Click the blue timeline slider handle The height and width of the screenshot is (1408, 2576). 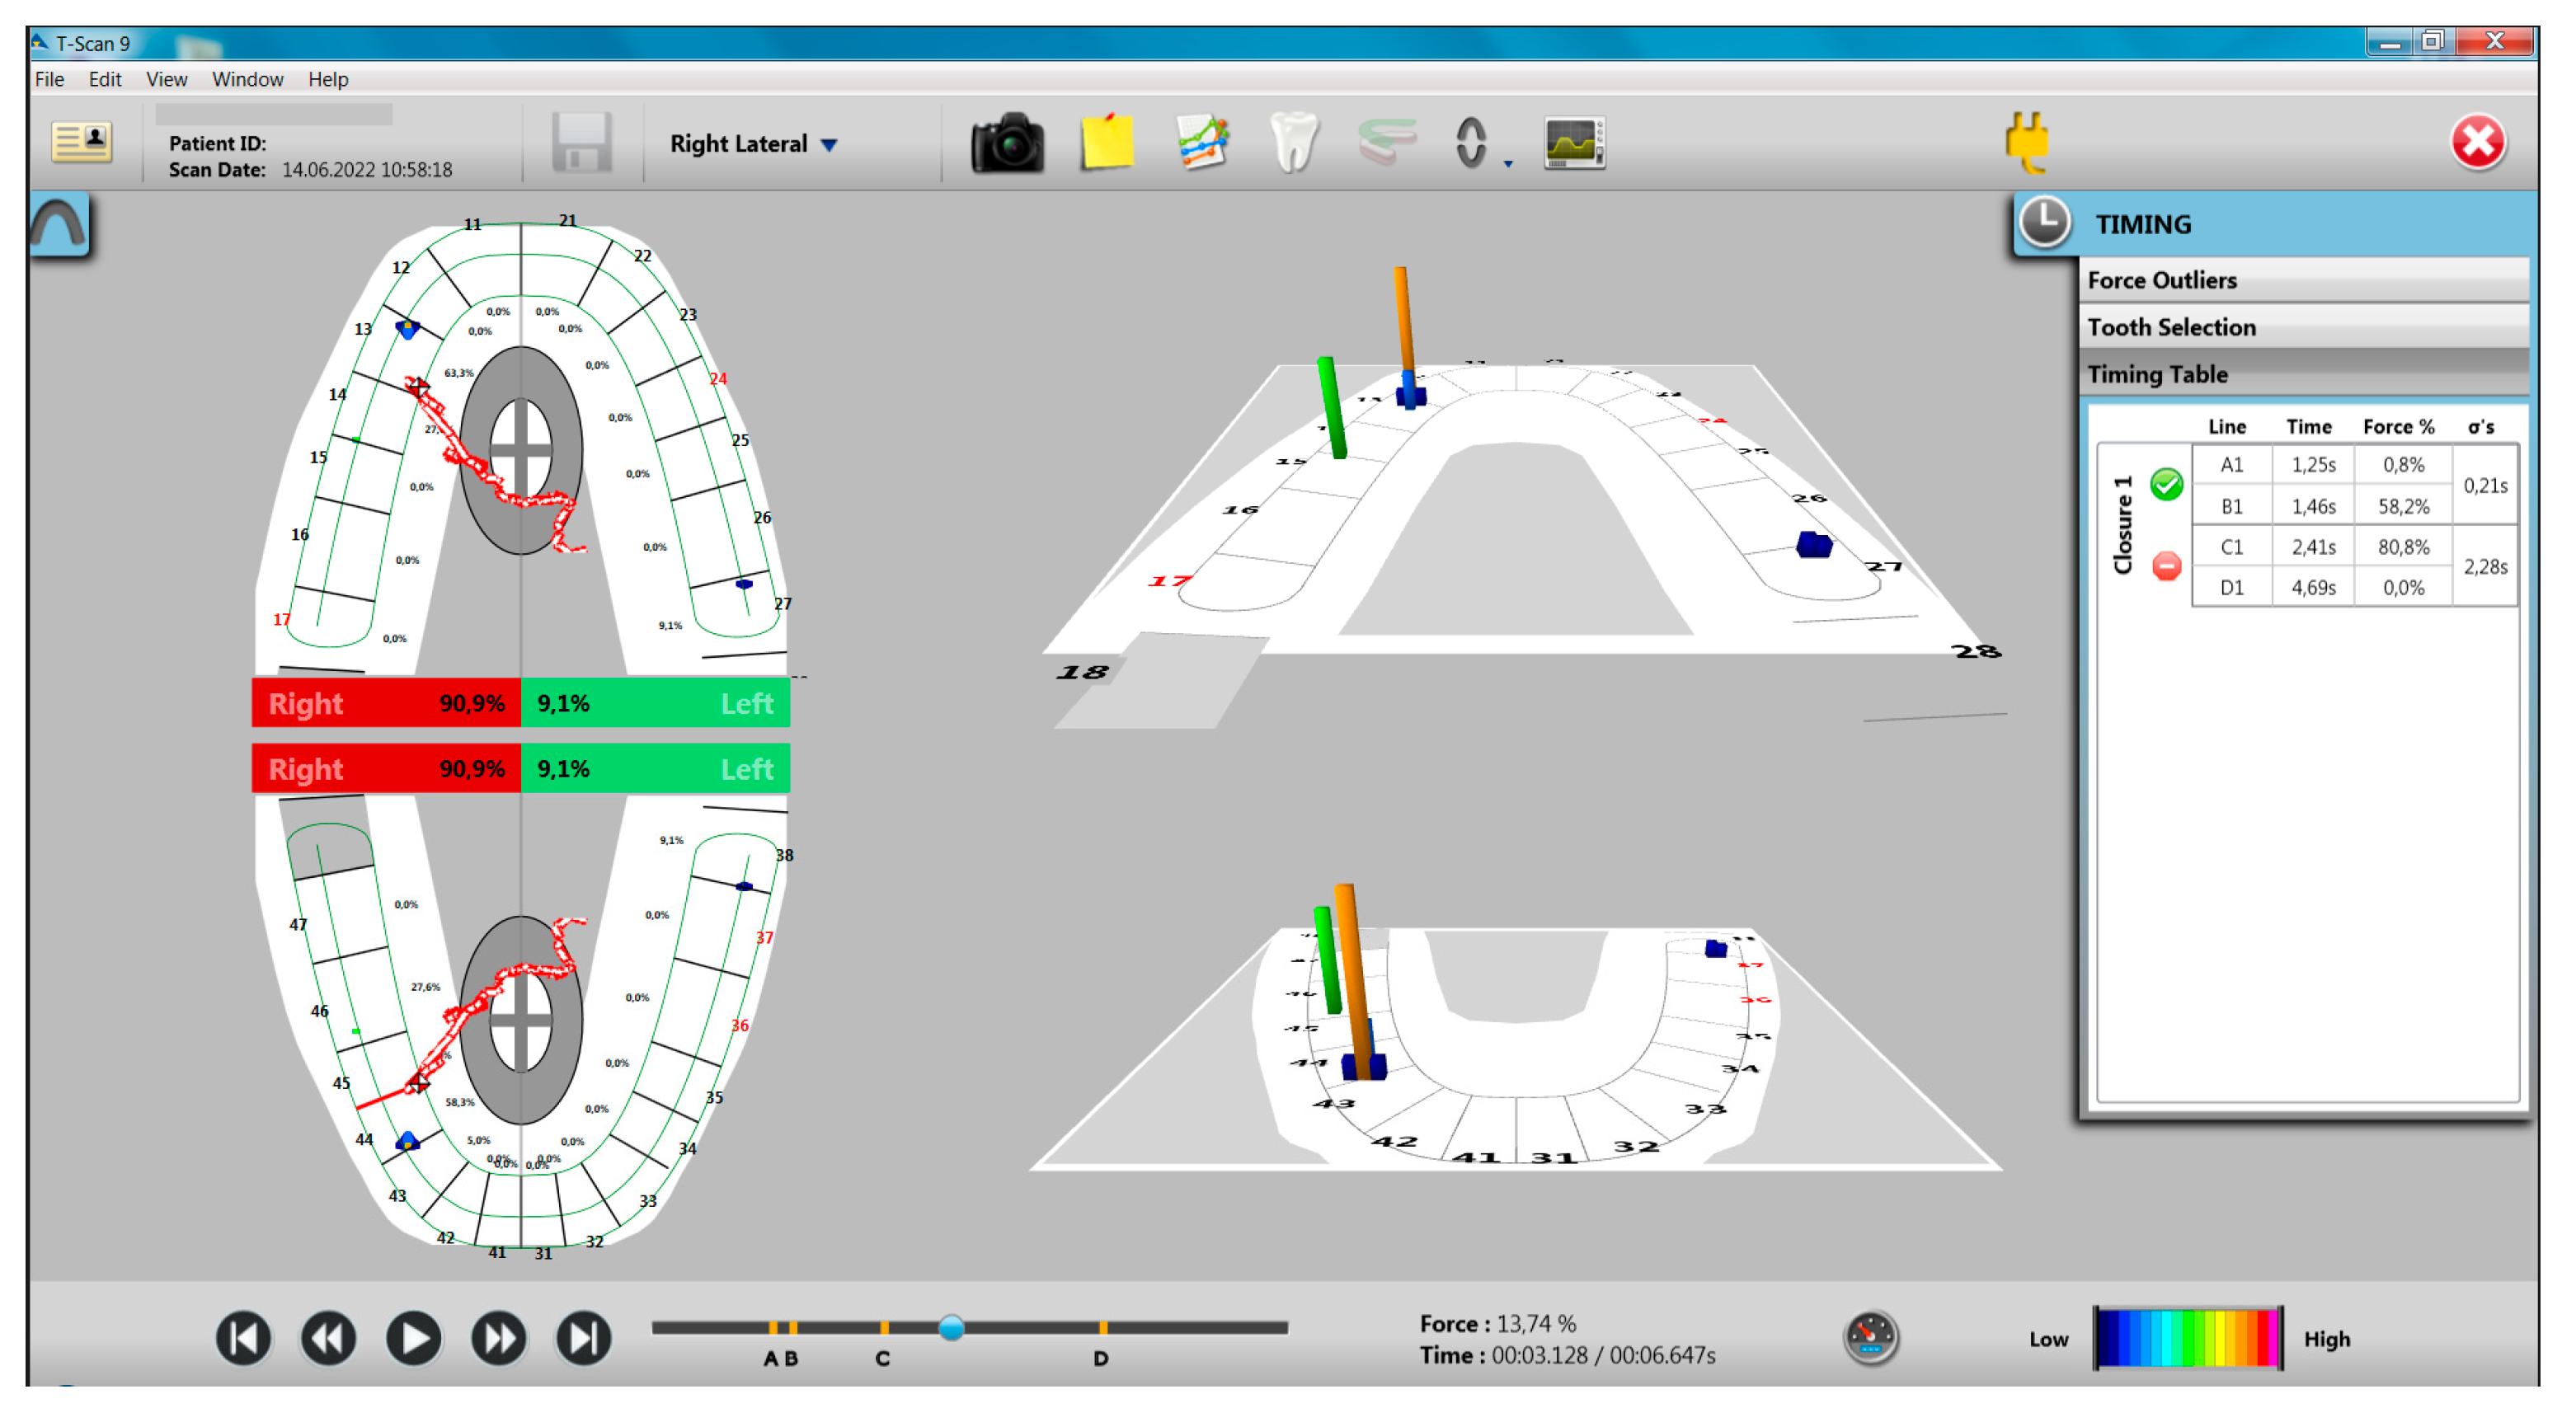951,1327
